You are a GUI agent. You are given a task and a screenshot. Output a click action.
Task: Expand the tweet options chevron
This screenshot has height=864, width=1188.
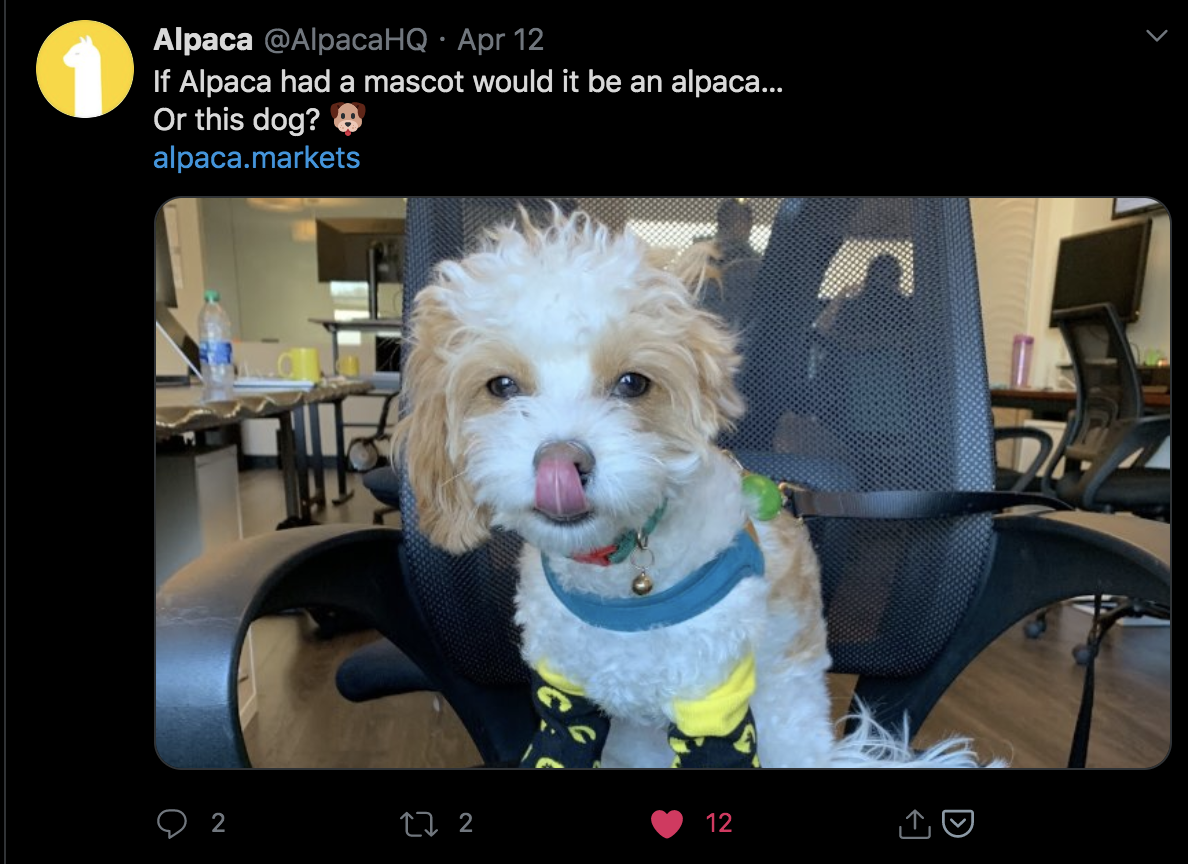click(x=1156, y=36)
